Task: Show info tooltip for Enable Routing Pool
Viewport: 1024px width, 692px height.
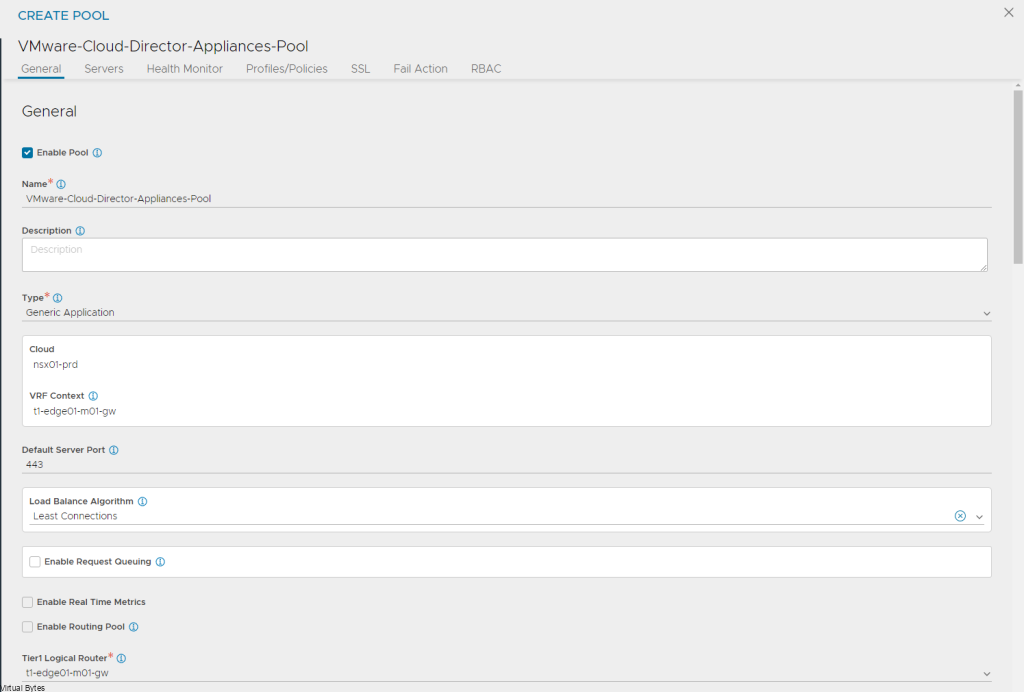Action: (x=133, y=627)
